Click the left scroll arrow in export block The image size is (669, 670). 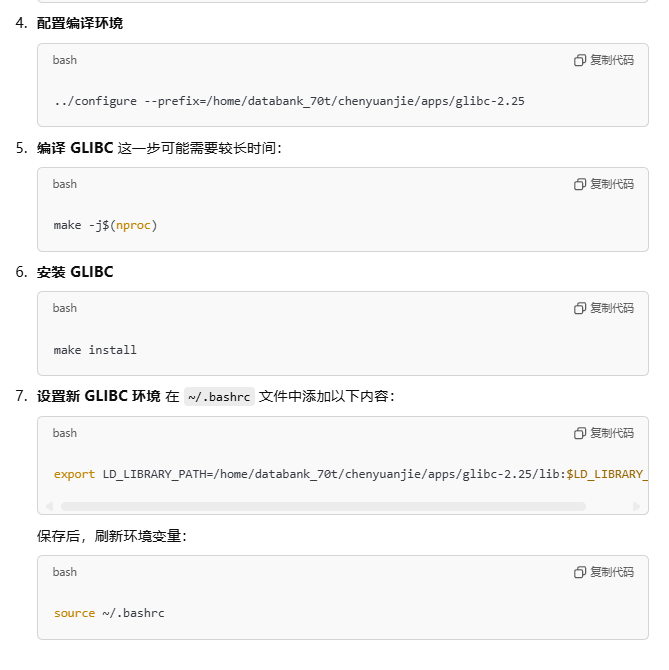[50, 506]
